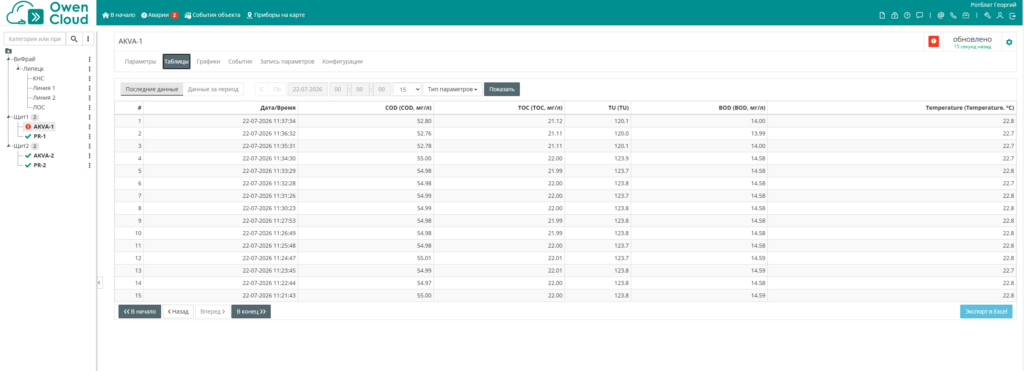
Task: Switch to 'События' tab
Action: pos(240,61)
